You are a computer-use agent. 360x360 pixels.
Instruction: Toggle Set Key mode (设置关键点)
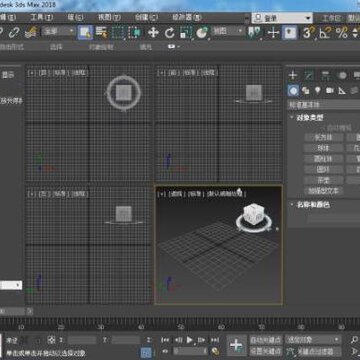click(266, 351)
